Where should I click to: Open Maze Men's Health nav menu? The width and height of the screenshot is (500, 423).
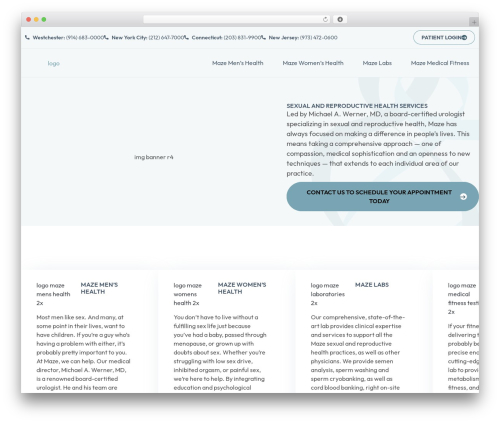point(238,63)
